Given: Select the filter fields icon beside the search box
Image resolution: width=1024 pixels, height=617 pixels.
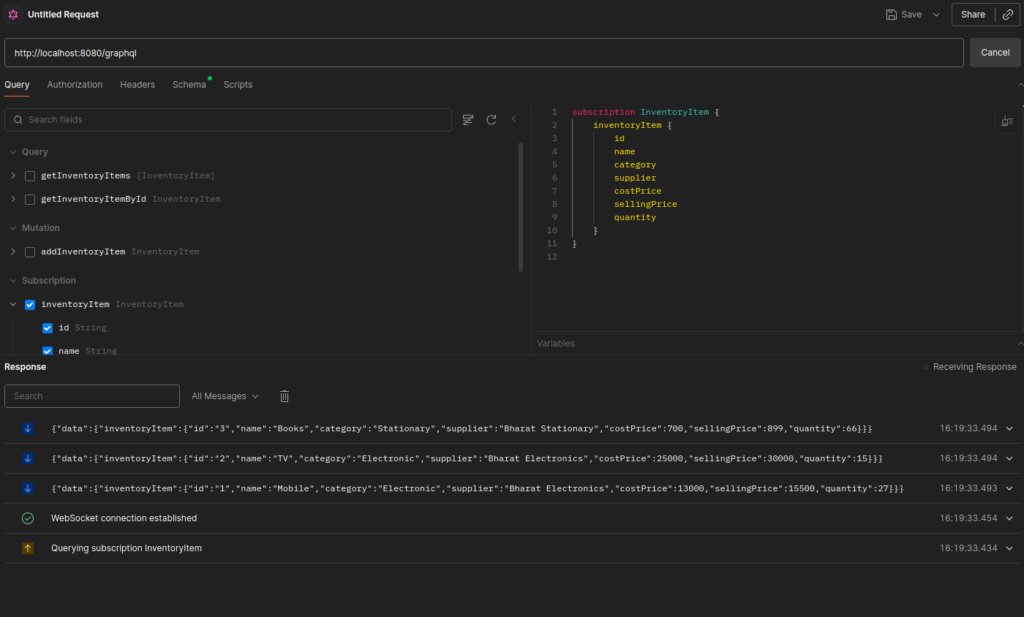Looking at the screenshot, I should 467,119.
